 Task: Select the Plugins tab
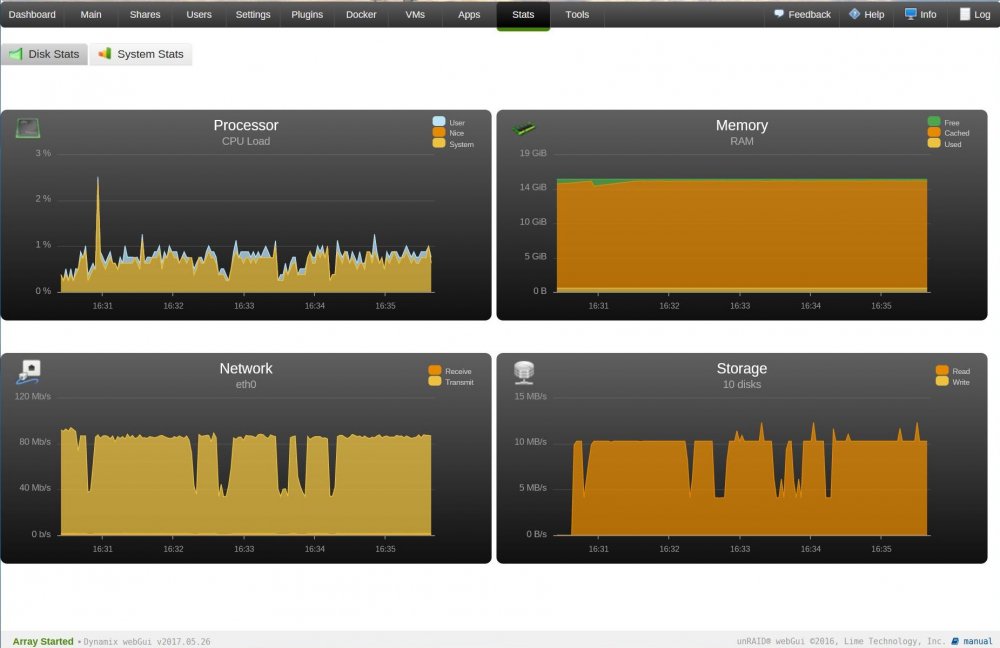pyautogui.click(x=307, y=14)
